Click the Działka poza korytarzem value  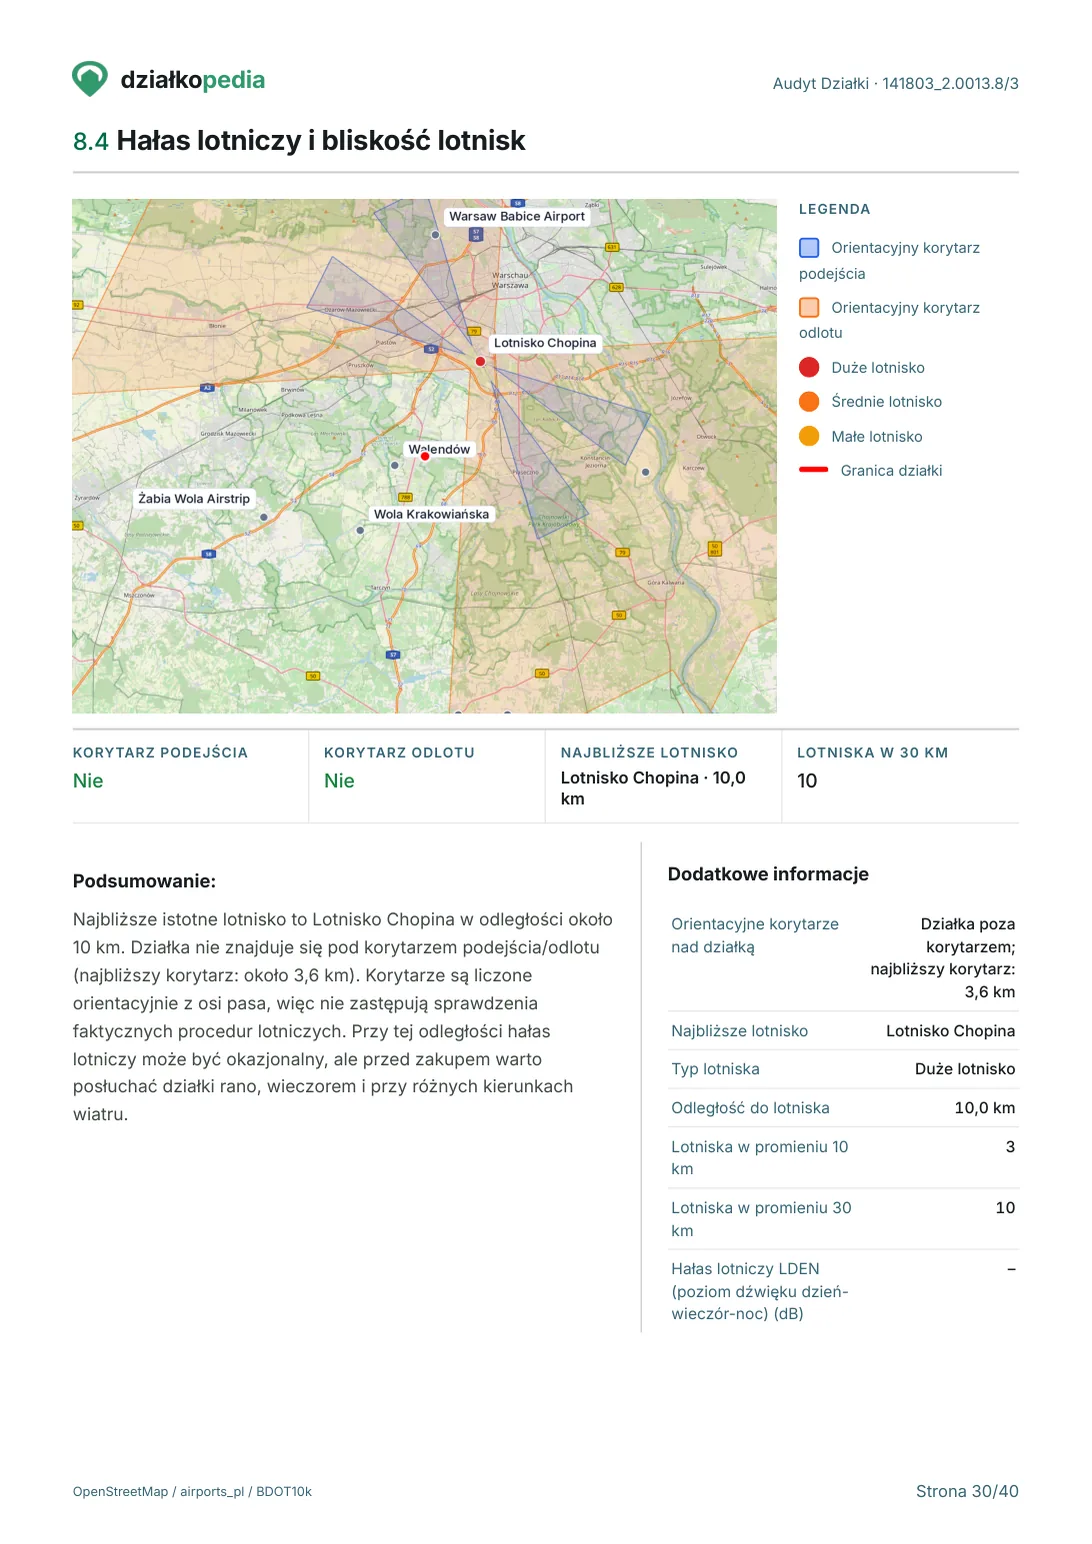pyautogui.click(x=943, y=958)
